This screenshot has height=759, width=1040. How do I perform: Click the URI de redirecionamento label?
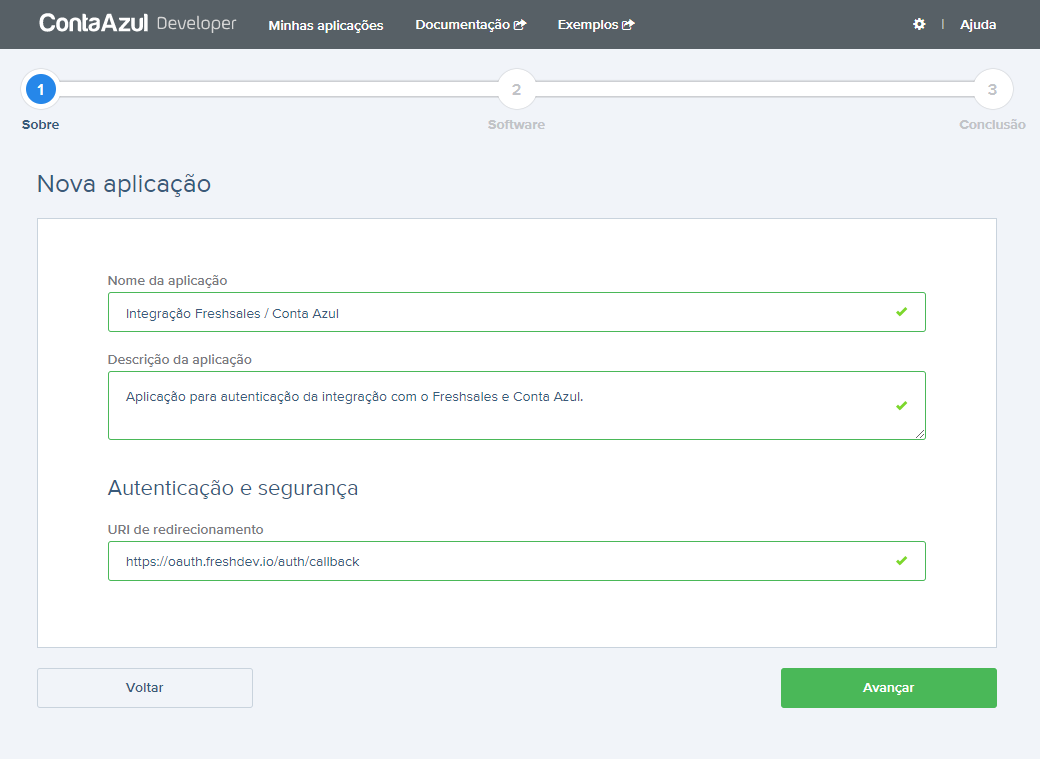click(x=186, y=529)
